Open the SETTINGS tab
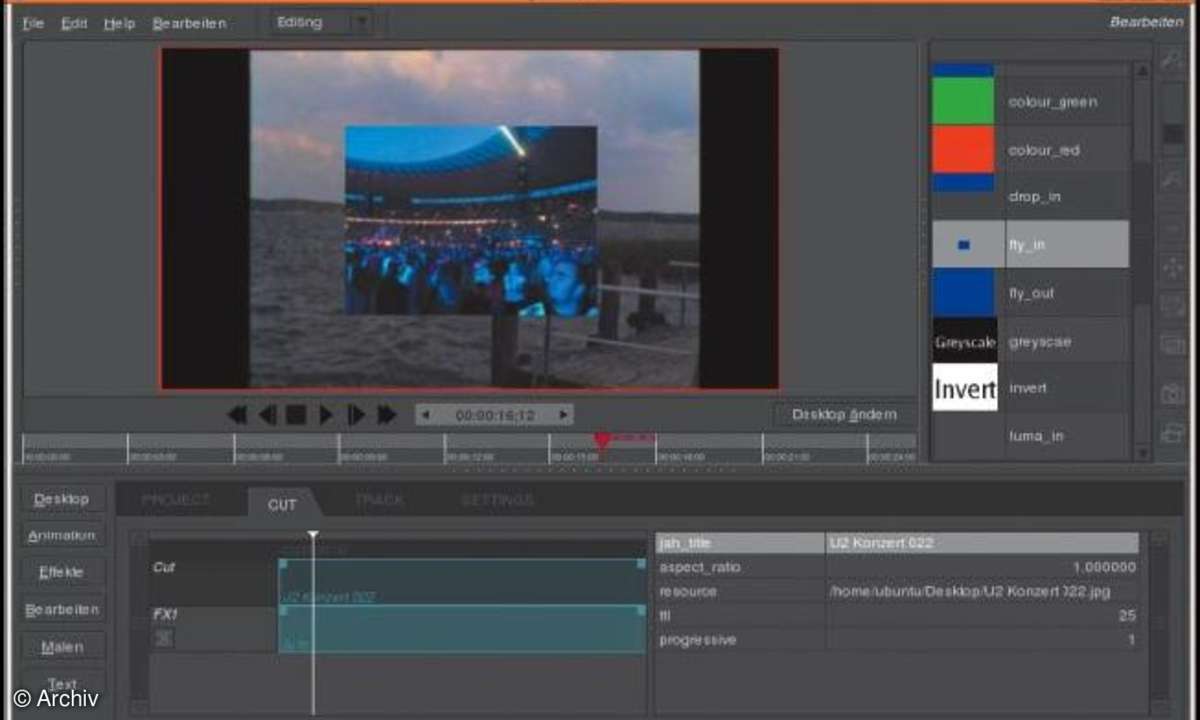 (498, 500)
